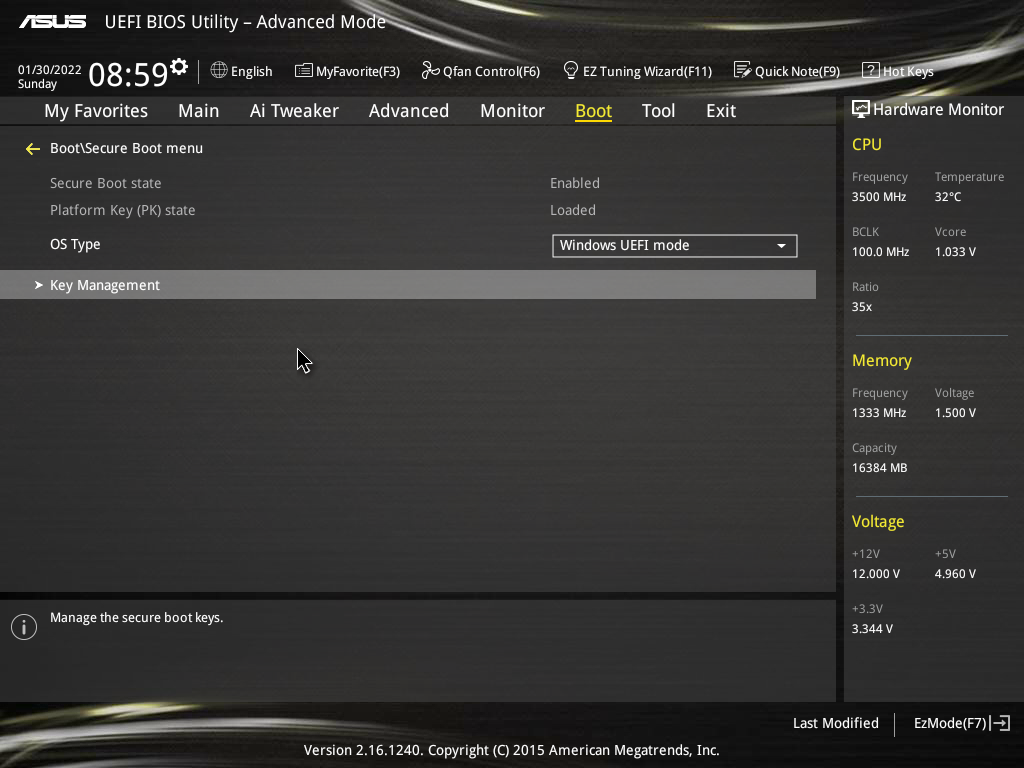Click the Capacity 16384 MB value
The image size is (1024, 768).
(879, 468)
